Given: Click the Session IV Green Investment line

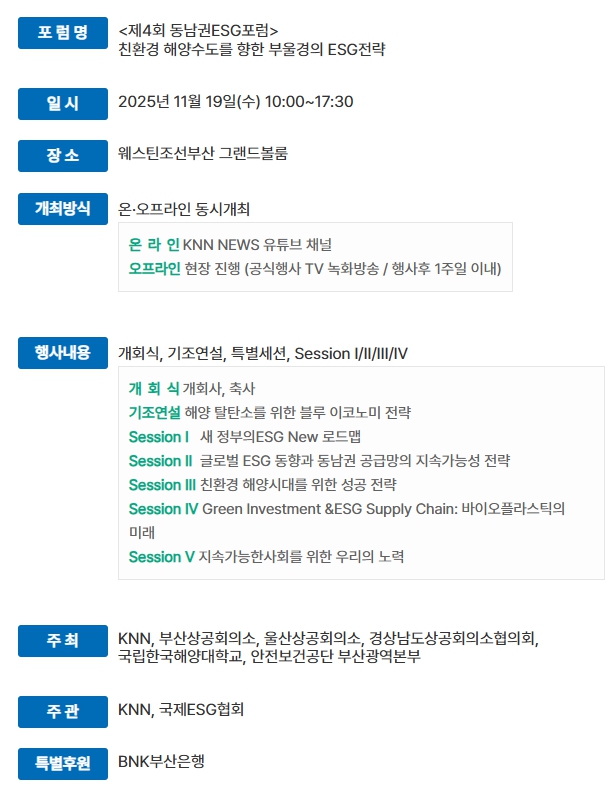Looking at the screenshot, I should click(x=346, y=509).
